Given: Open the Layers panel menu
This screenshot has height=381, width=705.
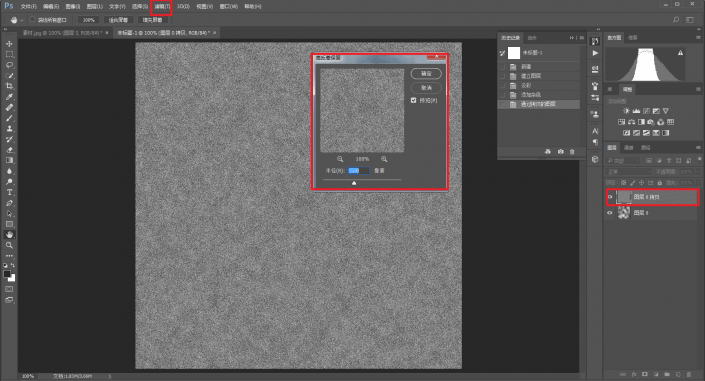Looking at the screenshot, I should pos(698,148).
